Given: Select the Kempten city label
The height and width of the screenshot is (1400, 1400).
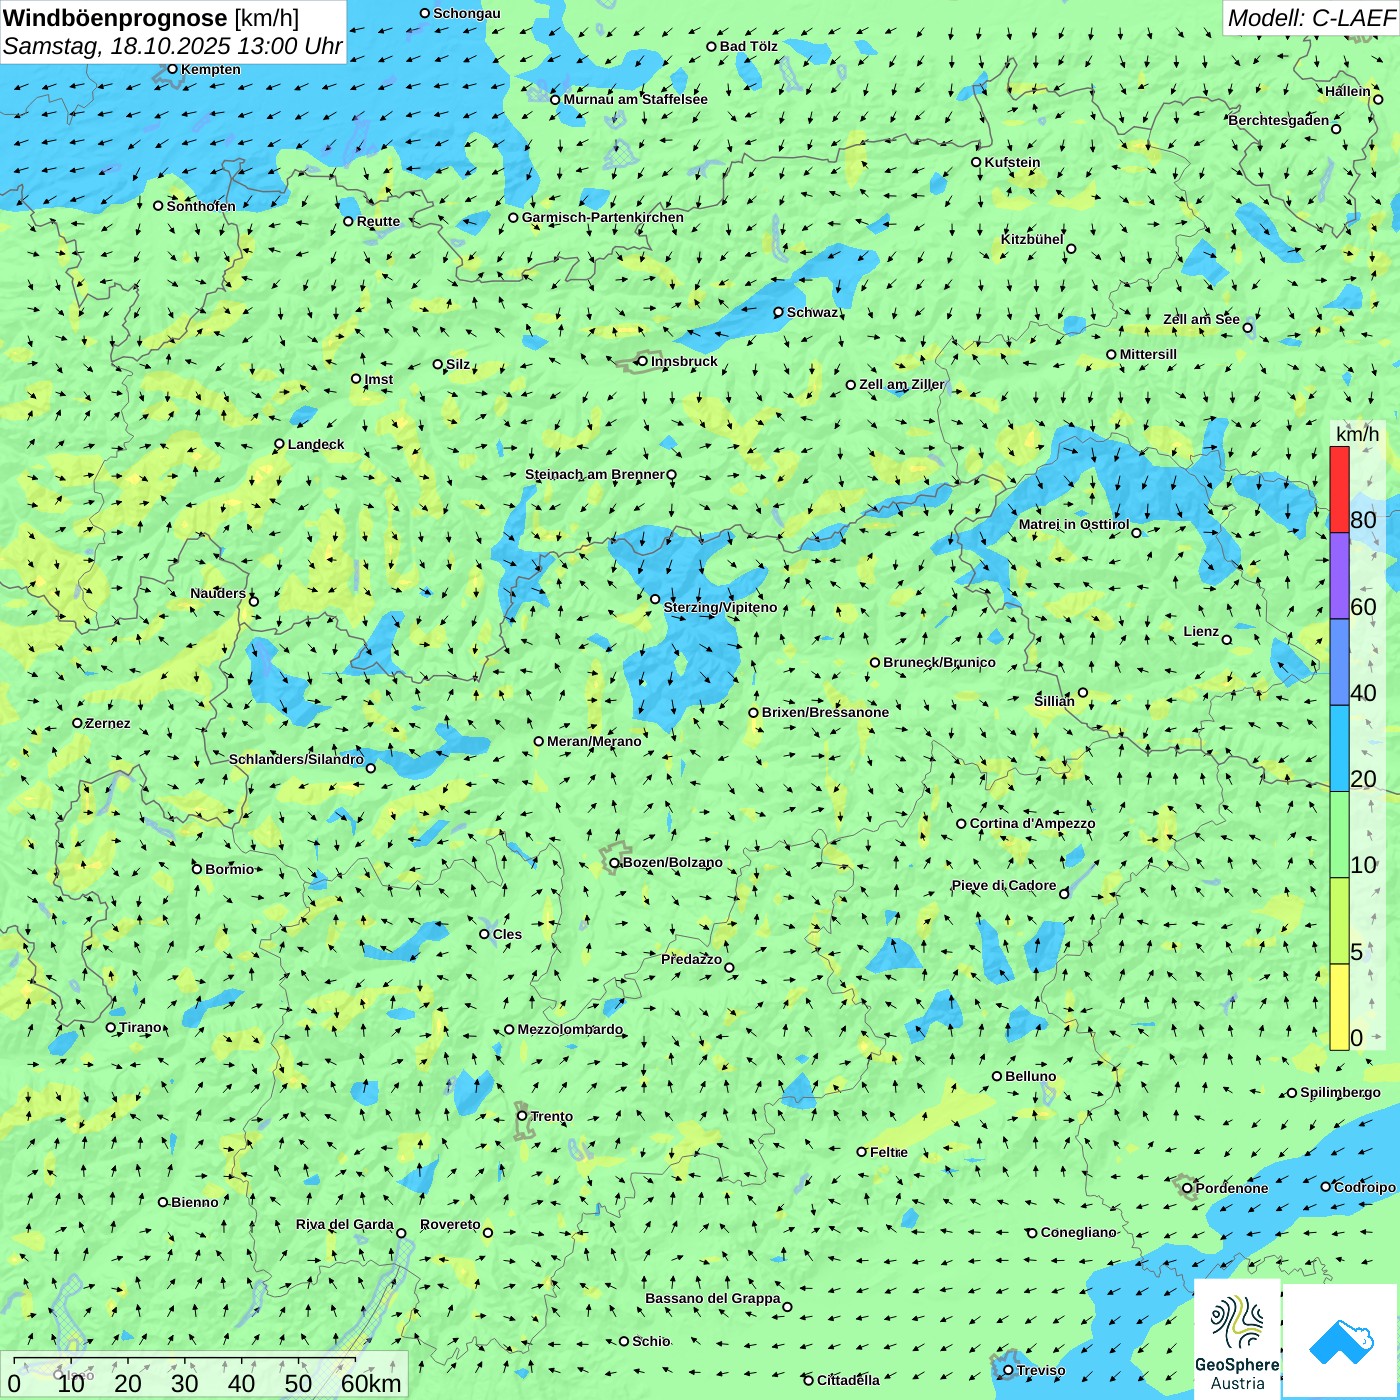Looking at the screenshot, I should tap(211, 69).
